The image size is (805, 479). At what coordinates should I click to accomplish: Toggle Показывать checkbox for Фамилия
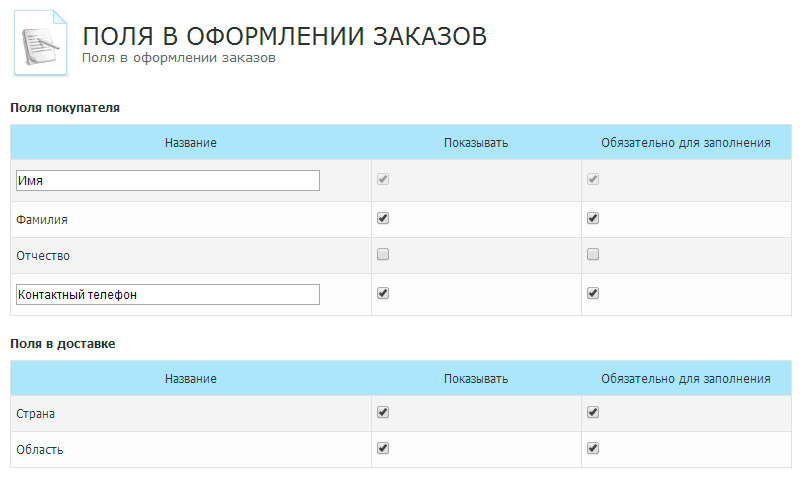click(383, 218)
